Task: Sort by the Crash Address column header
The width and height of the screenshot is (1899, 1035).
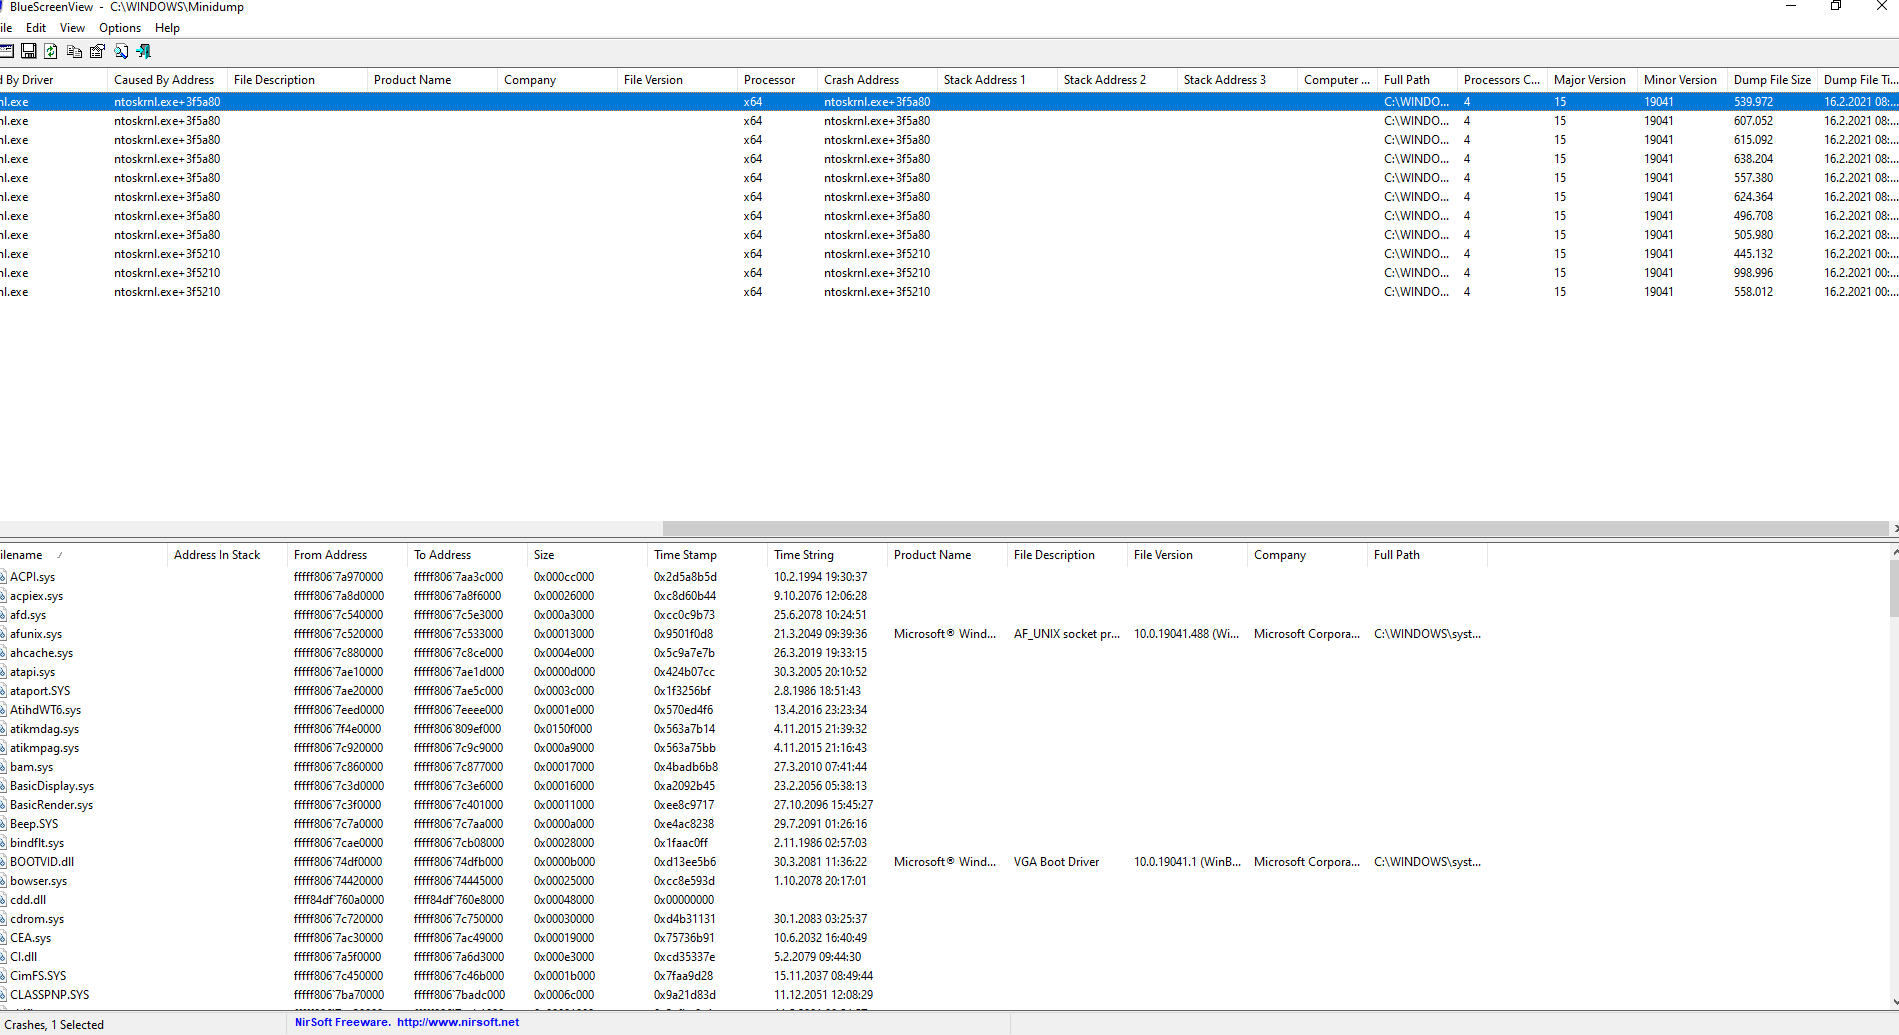Action: tap(861, 80)
